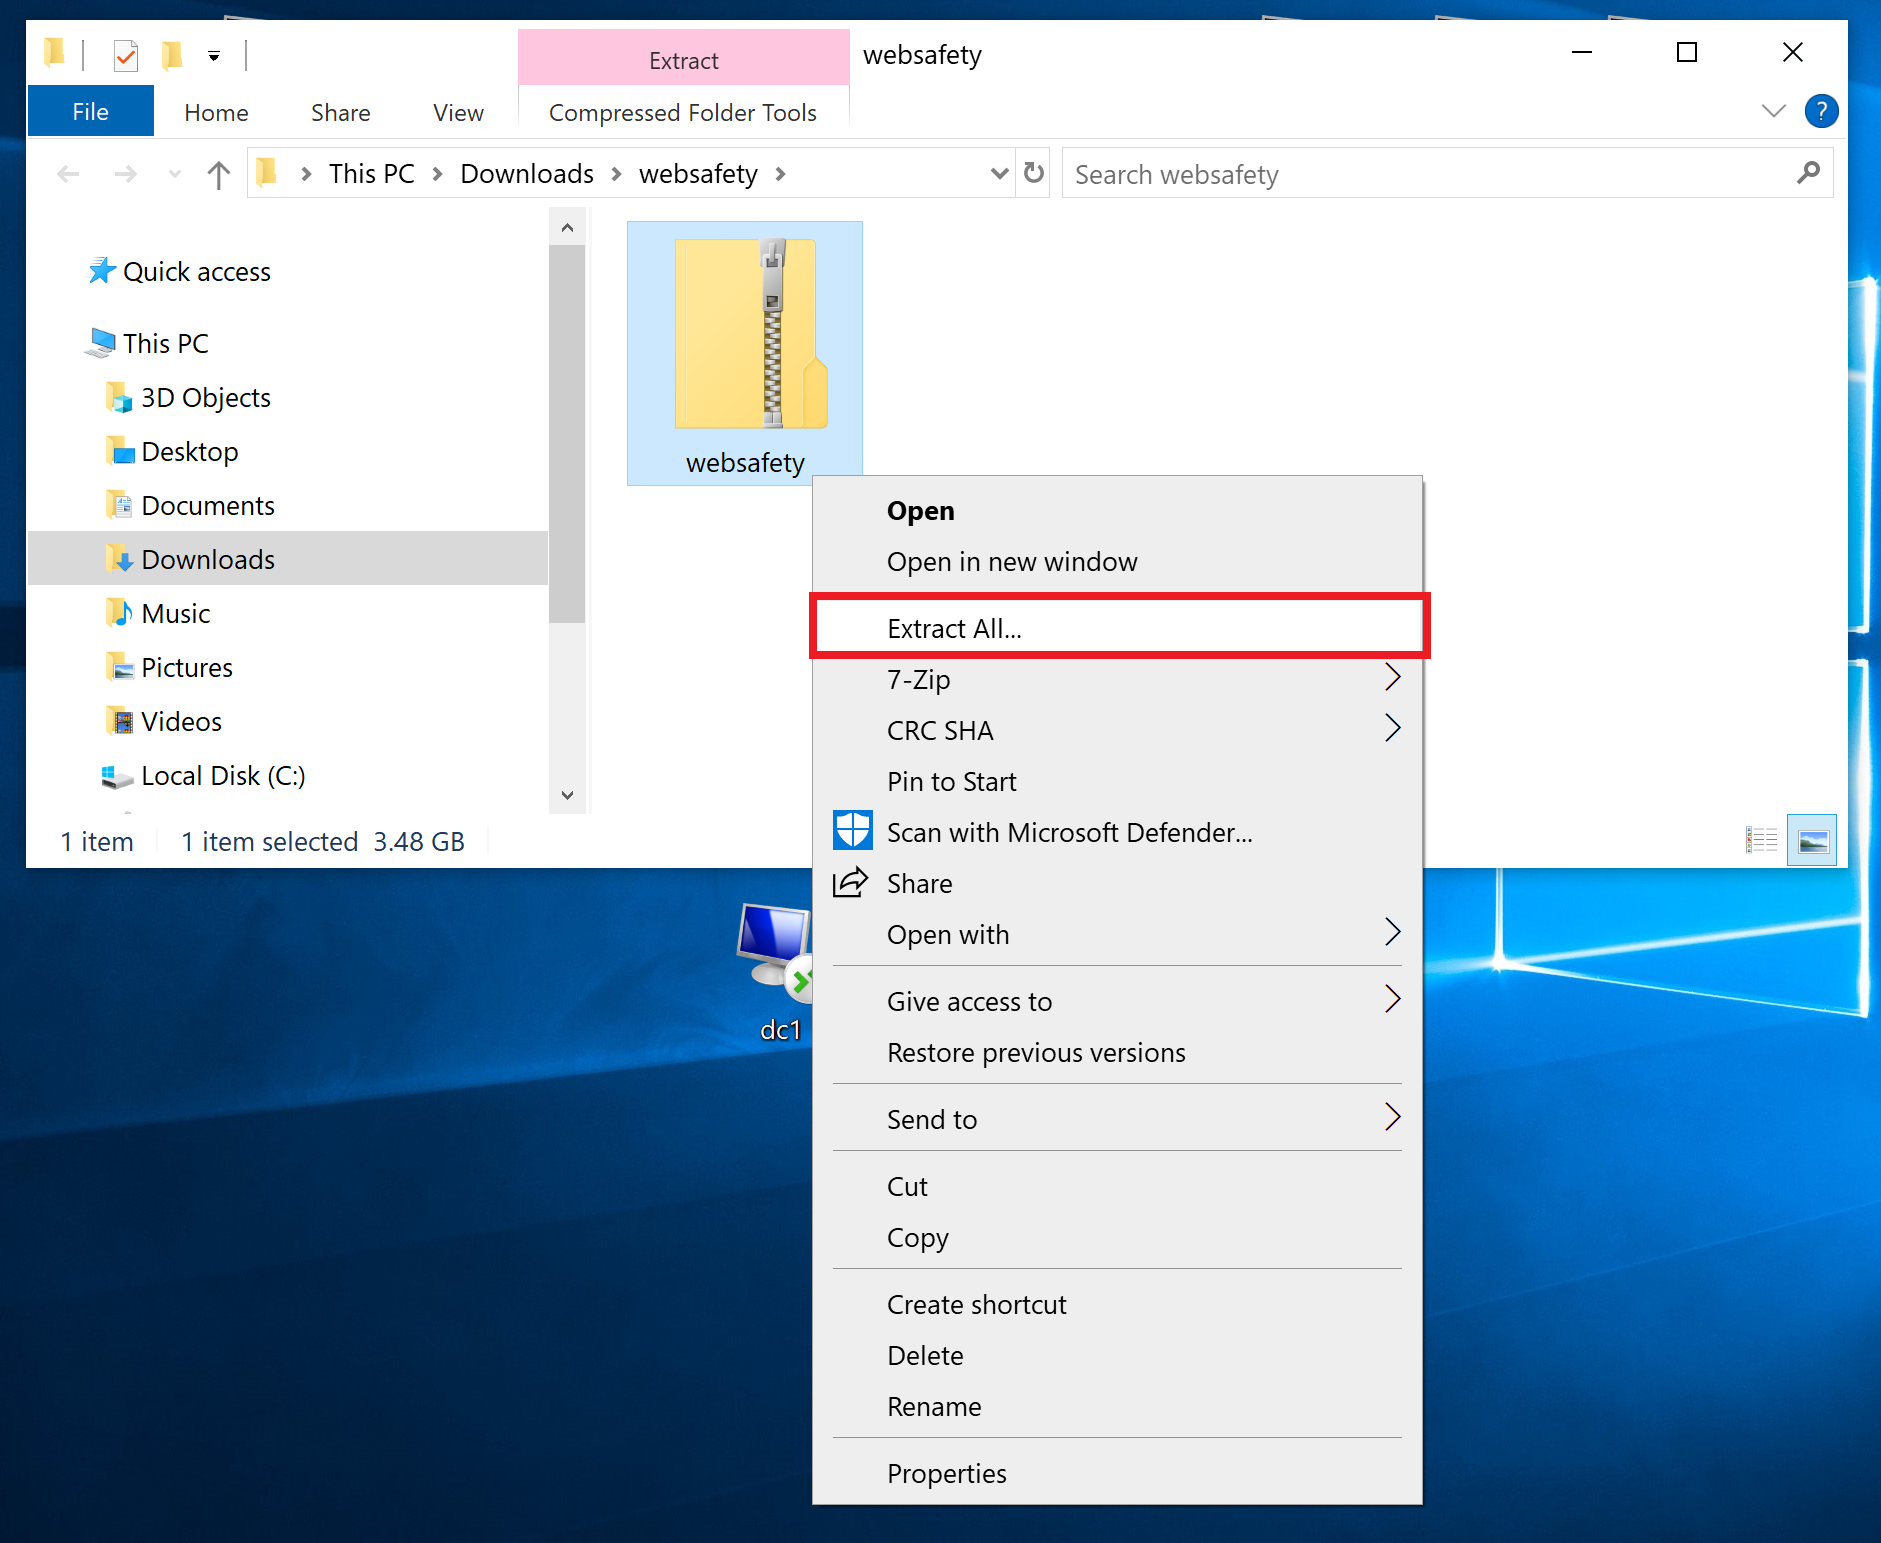Open the address bar history dropdown
1881x1543 pixels.
click(x=998, y=173)
